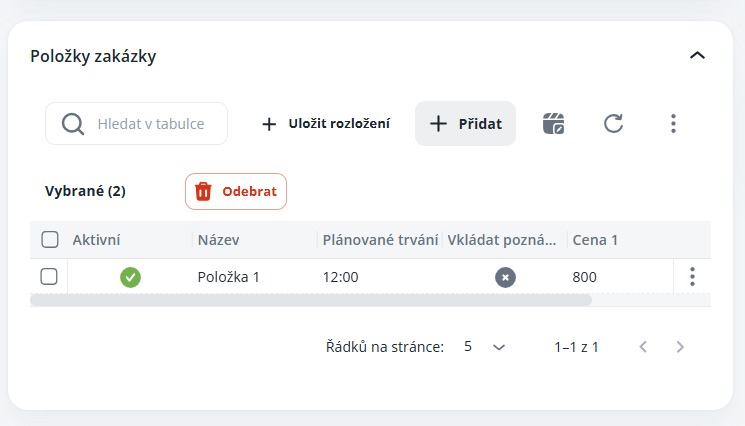The width and height of the screenshot is (745, 426).
Task: Sort by the Plánované trvání column
Action: tap(380, 240)
